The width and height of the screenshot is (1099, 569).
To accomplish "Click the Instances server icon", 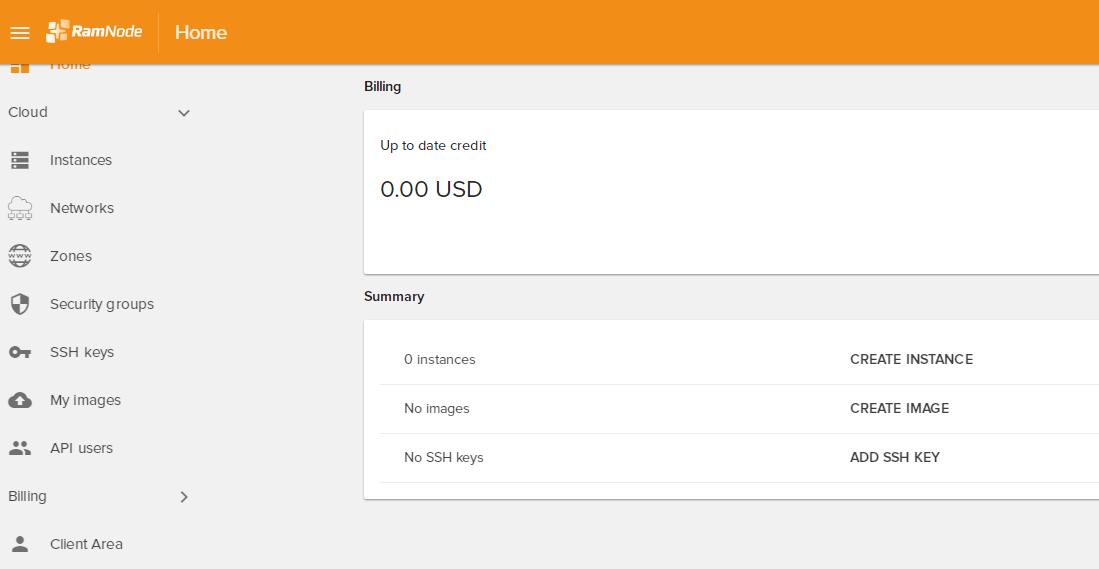I will tap(20, 160).
